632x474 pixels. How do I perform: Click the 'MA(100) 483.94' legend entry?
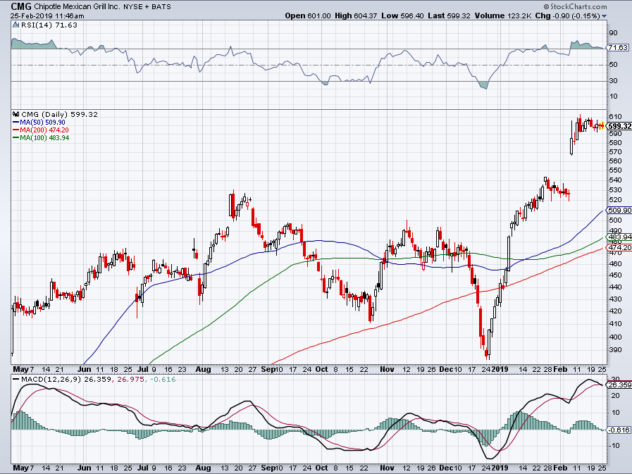point(41,137)
